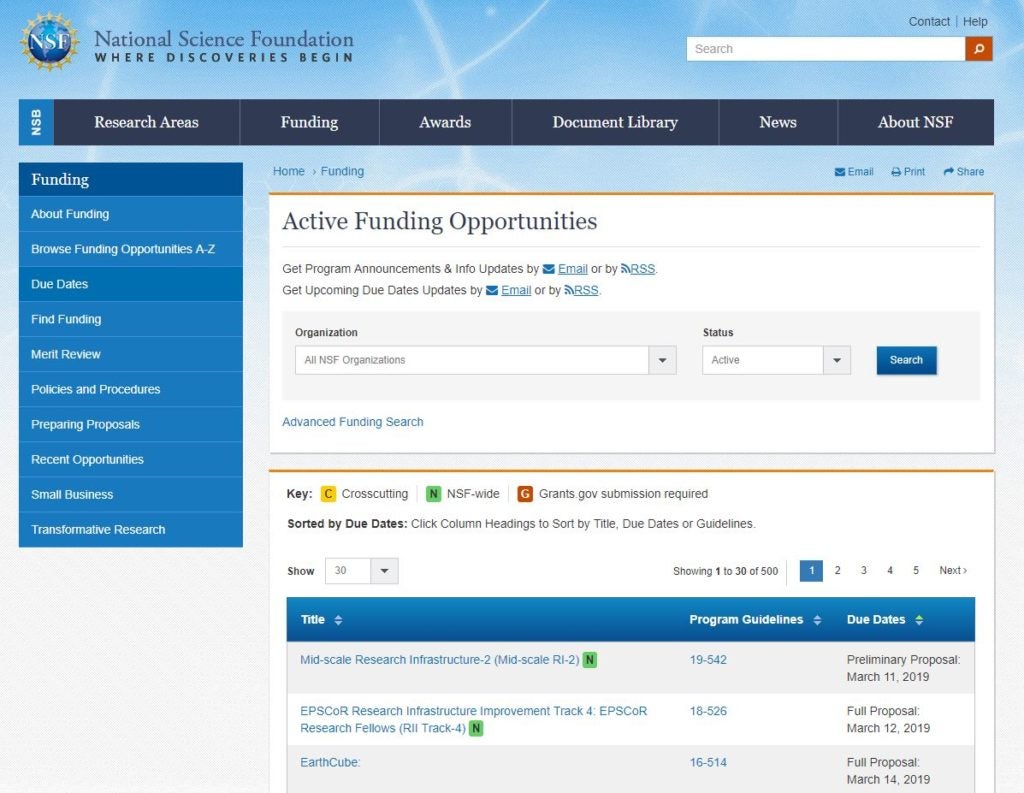Image resolution: width=1024 pixels, height=793 pixels.
Task: Open the About NSF menu
Action: coord(916,122)
